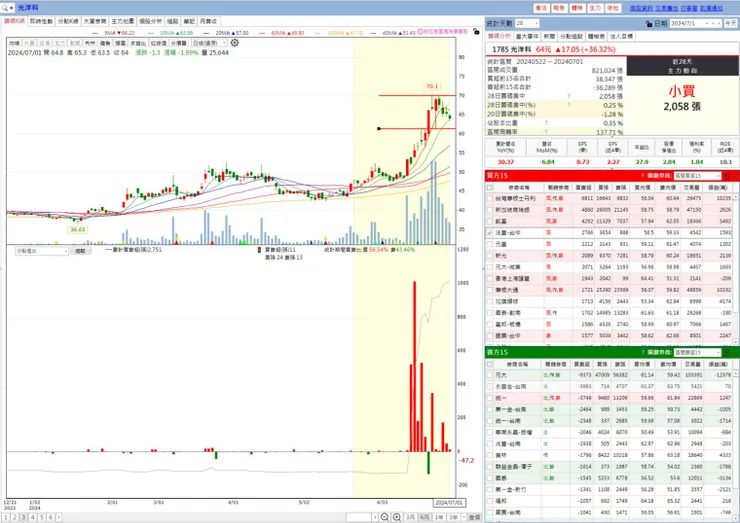Click the 凱基 buyer row name
The image size is (740, 523).
[501, 221]
